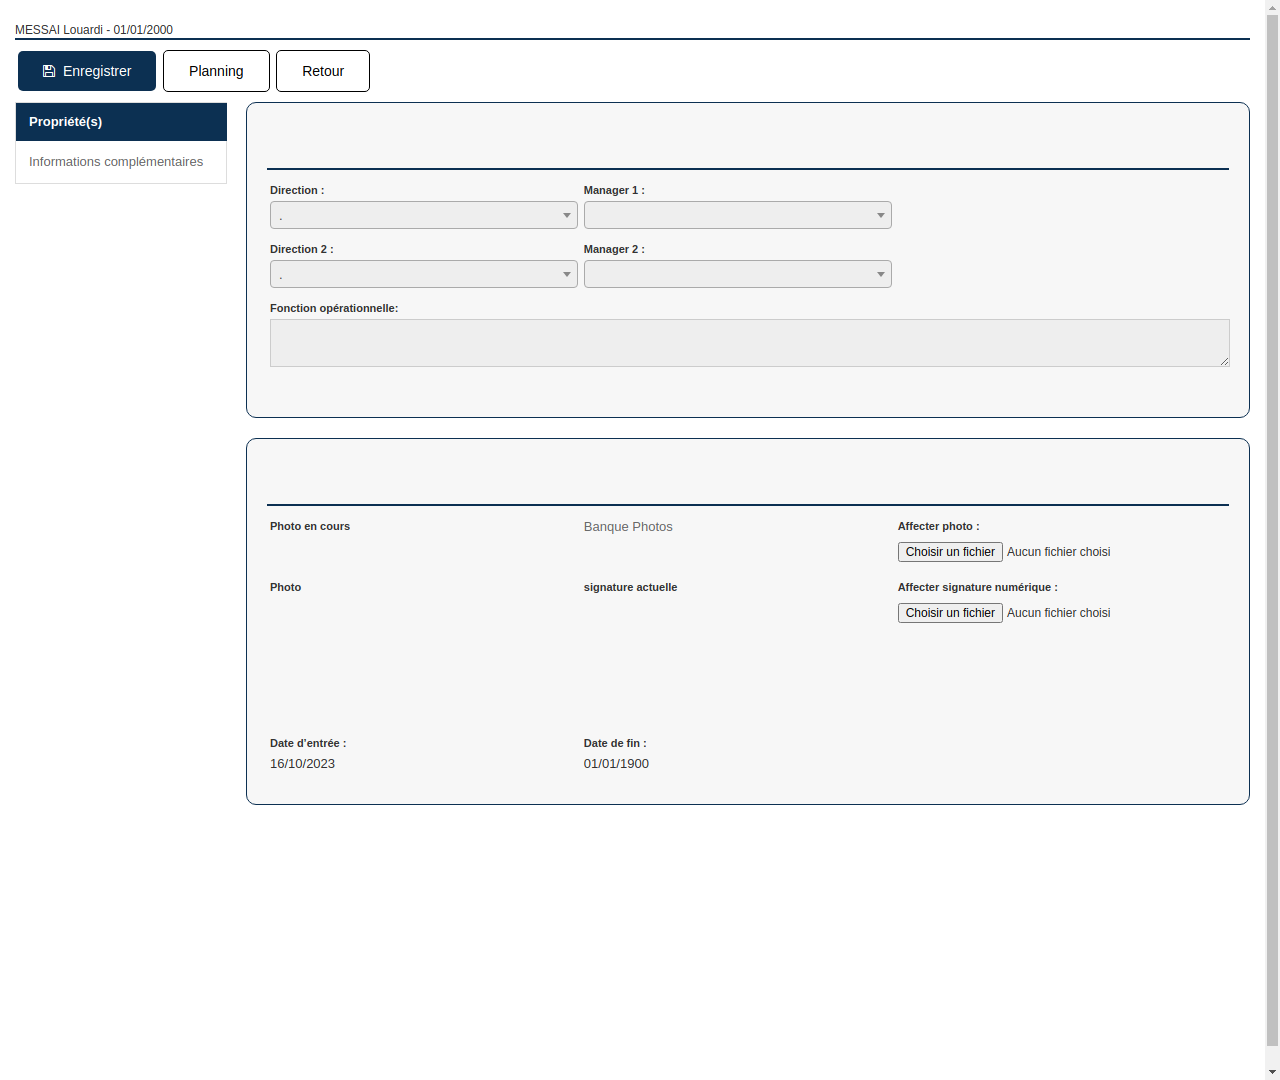This screenshot has width=1280, height=1080.
Task: Click the Direction dropdown arrow
Action: point(566,215)
